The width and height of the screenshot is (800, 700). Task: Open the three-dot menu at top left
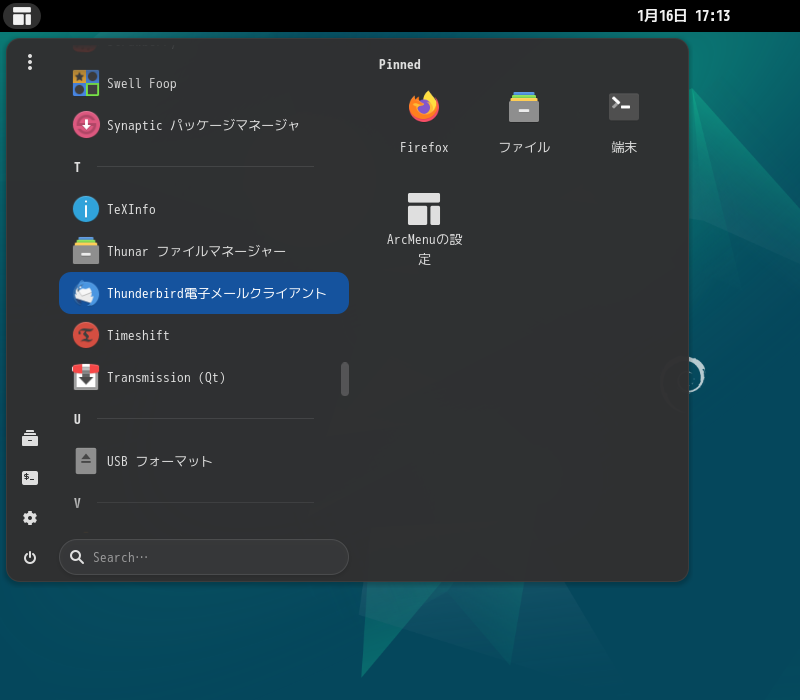[30, 61]
